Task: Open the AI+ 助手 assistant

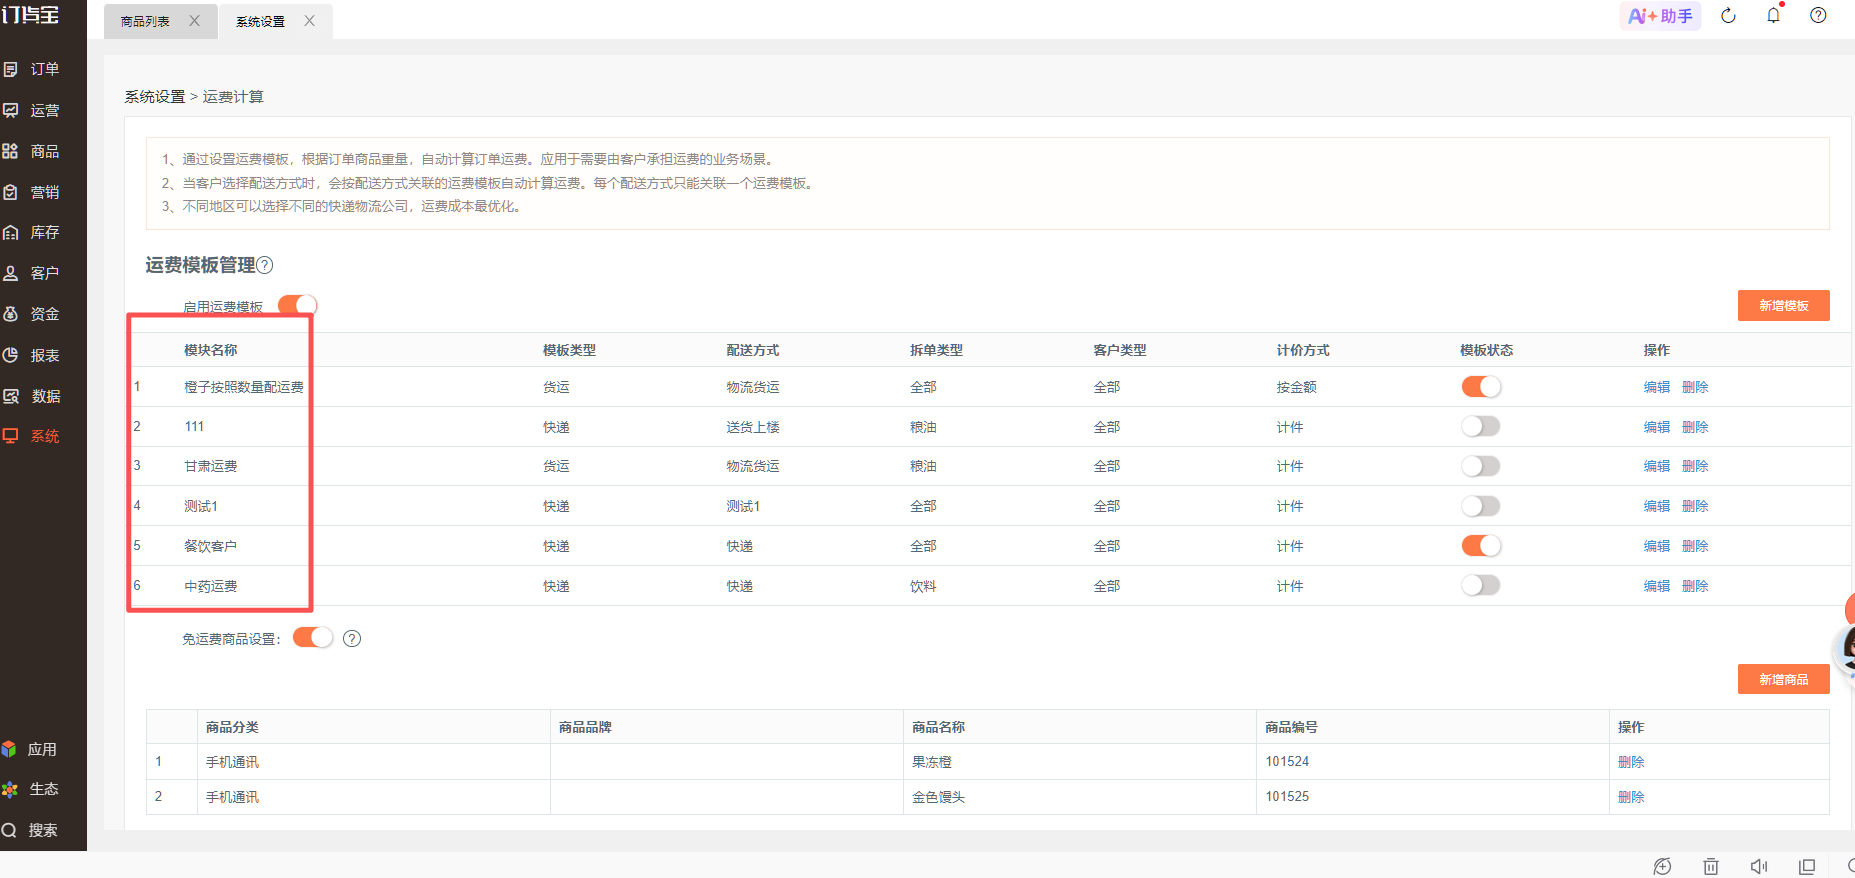Action: [1660, 16]
